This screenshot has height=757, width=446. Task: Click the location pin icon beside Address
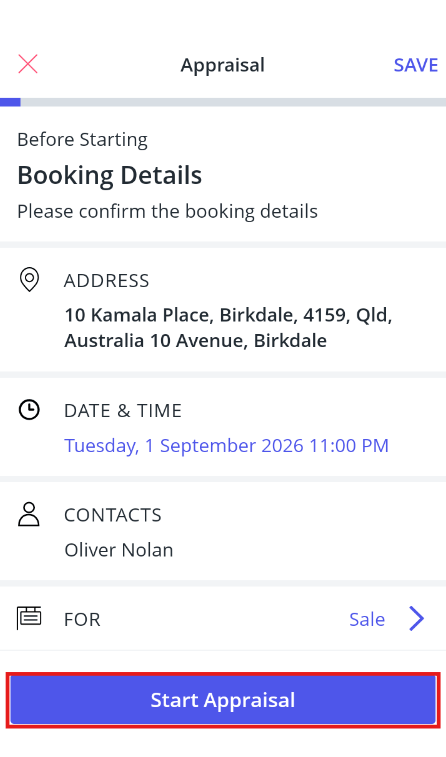tap(29, 280)
